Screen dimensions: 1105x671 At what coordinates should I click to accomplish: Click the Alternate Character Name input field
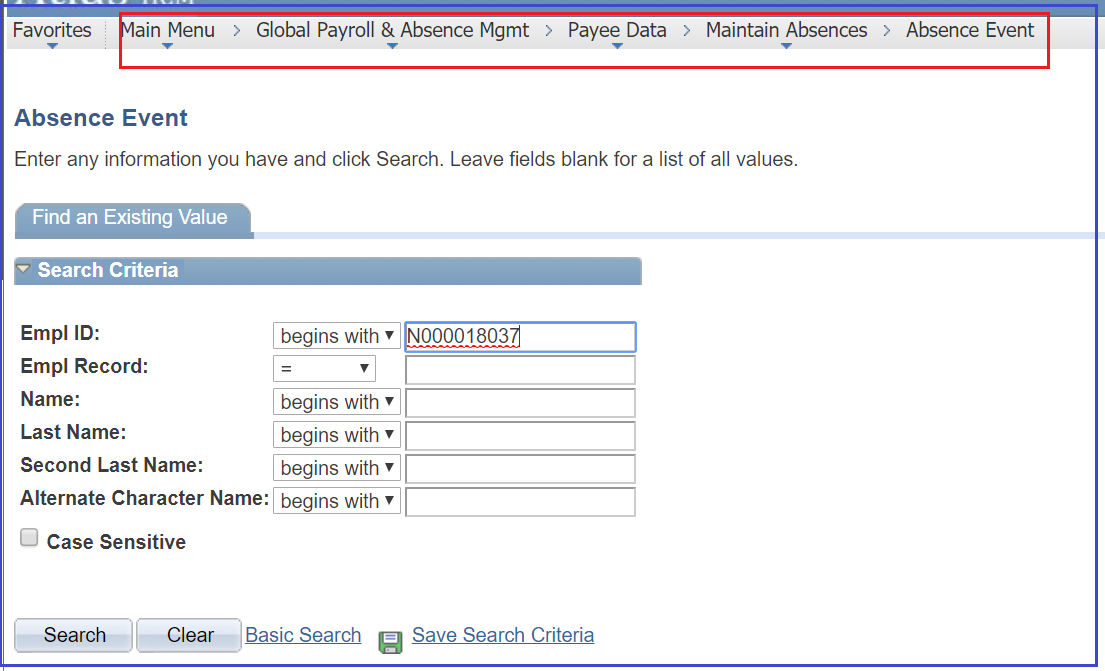[521, 503]
